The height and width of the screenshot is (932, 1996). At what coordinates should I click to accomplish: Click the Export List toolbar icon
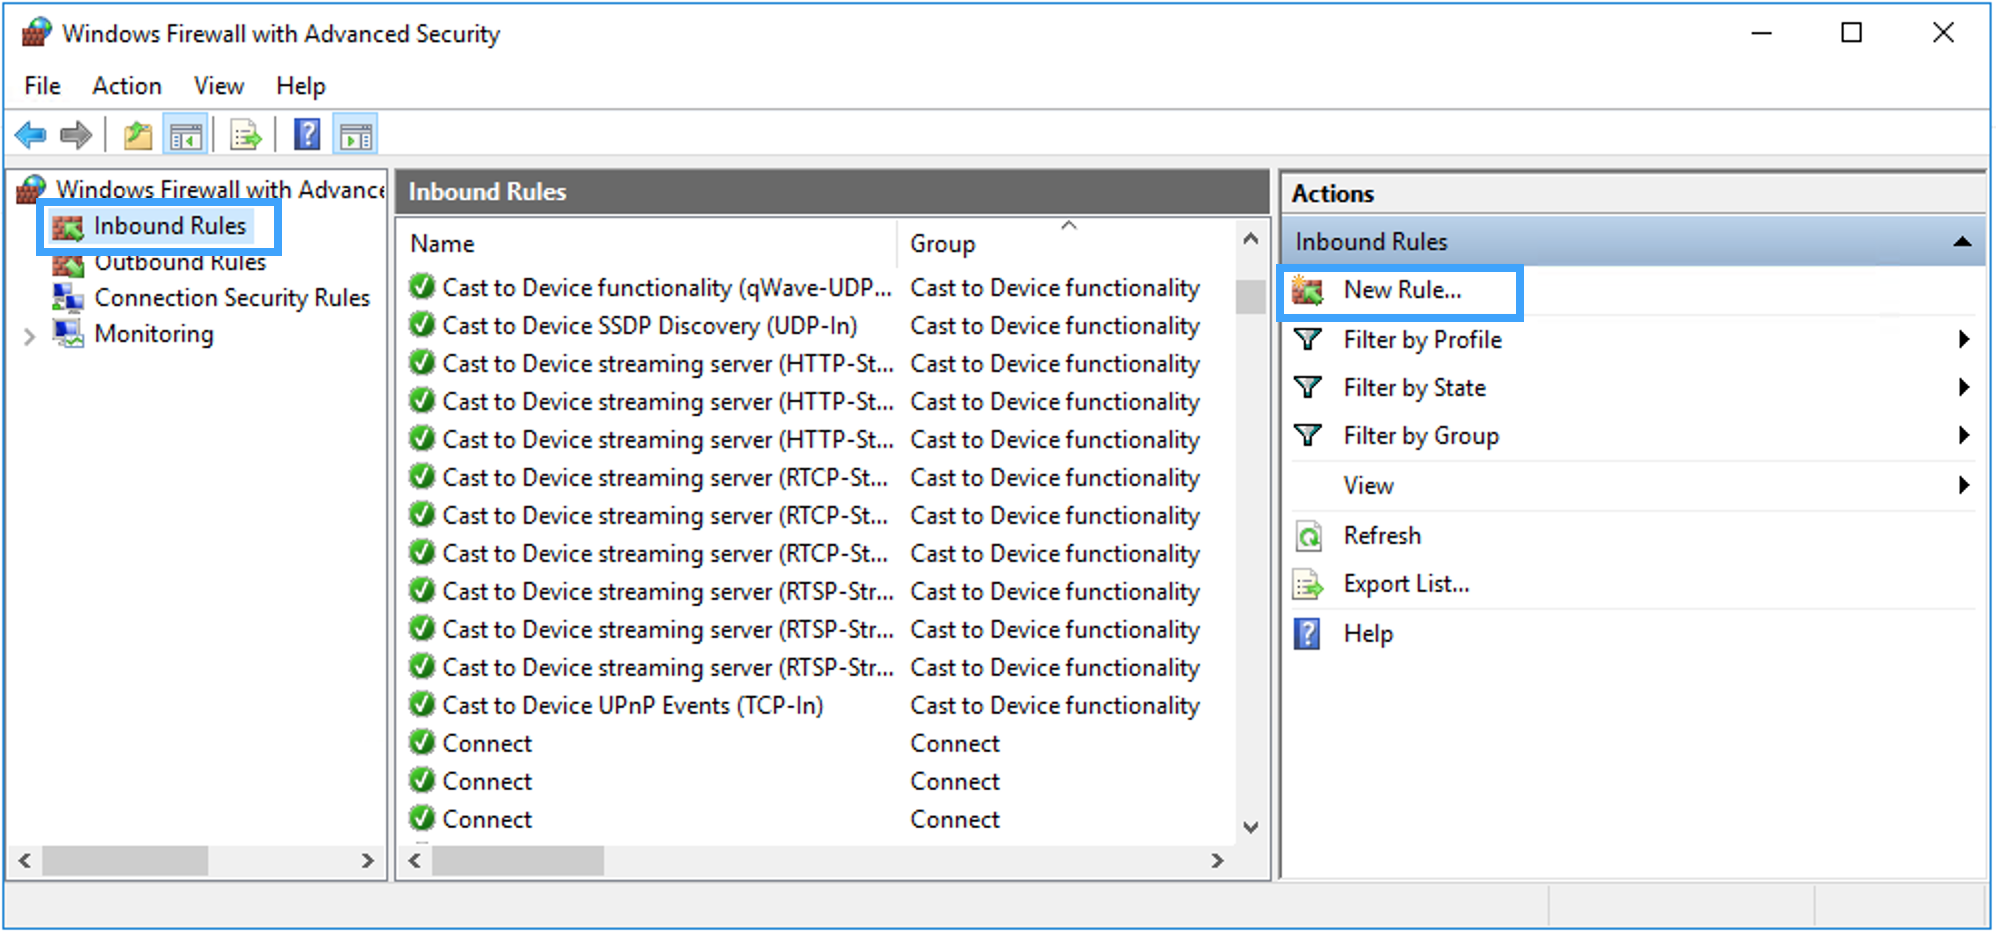click(245, 134)
